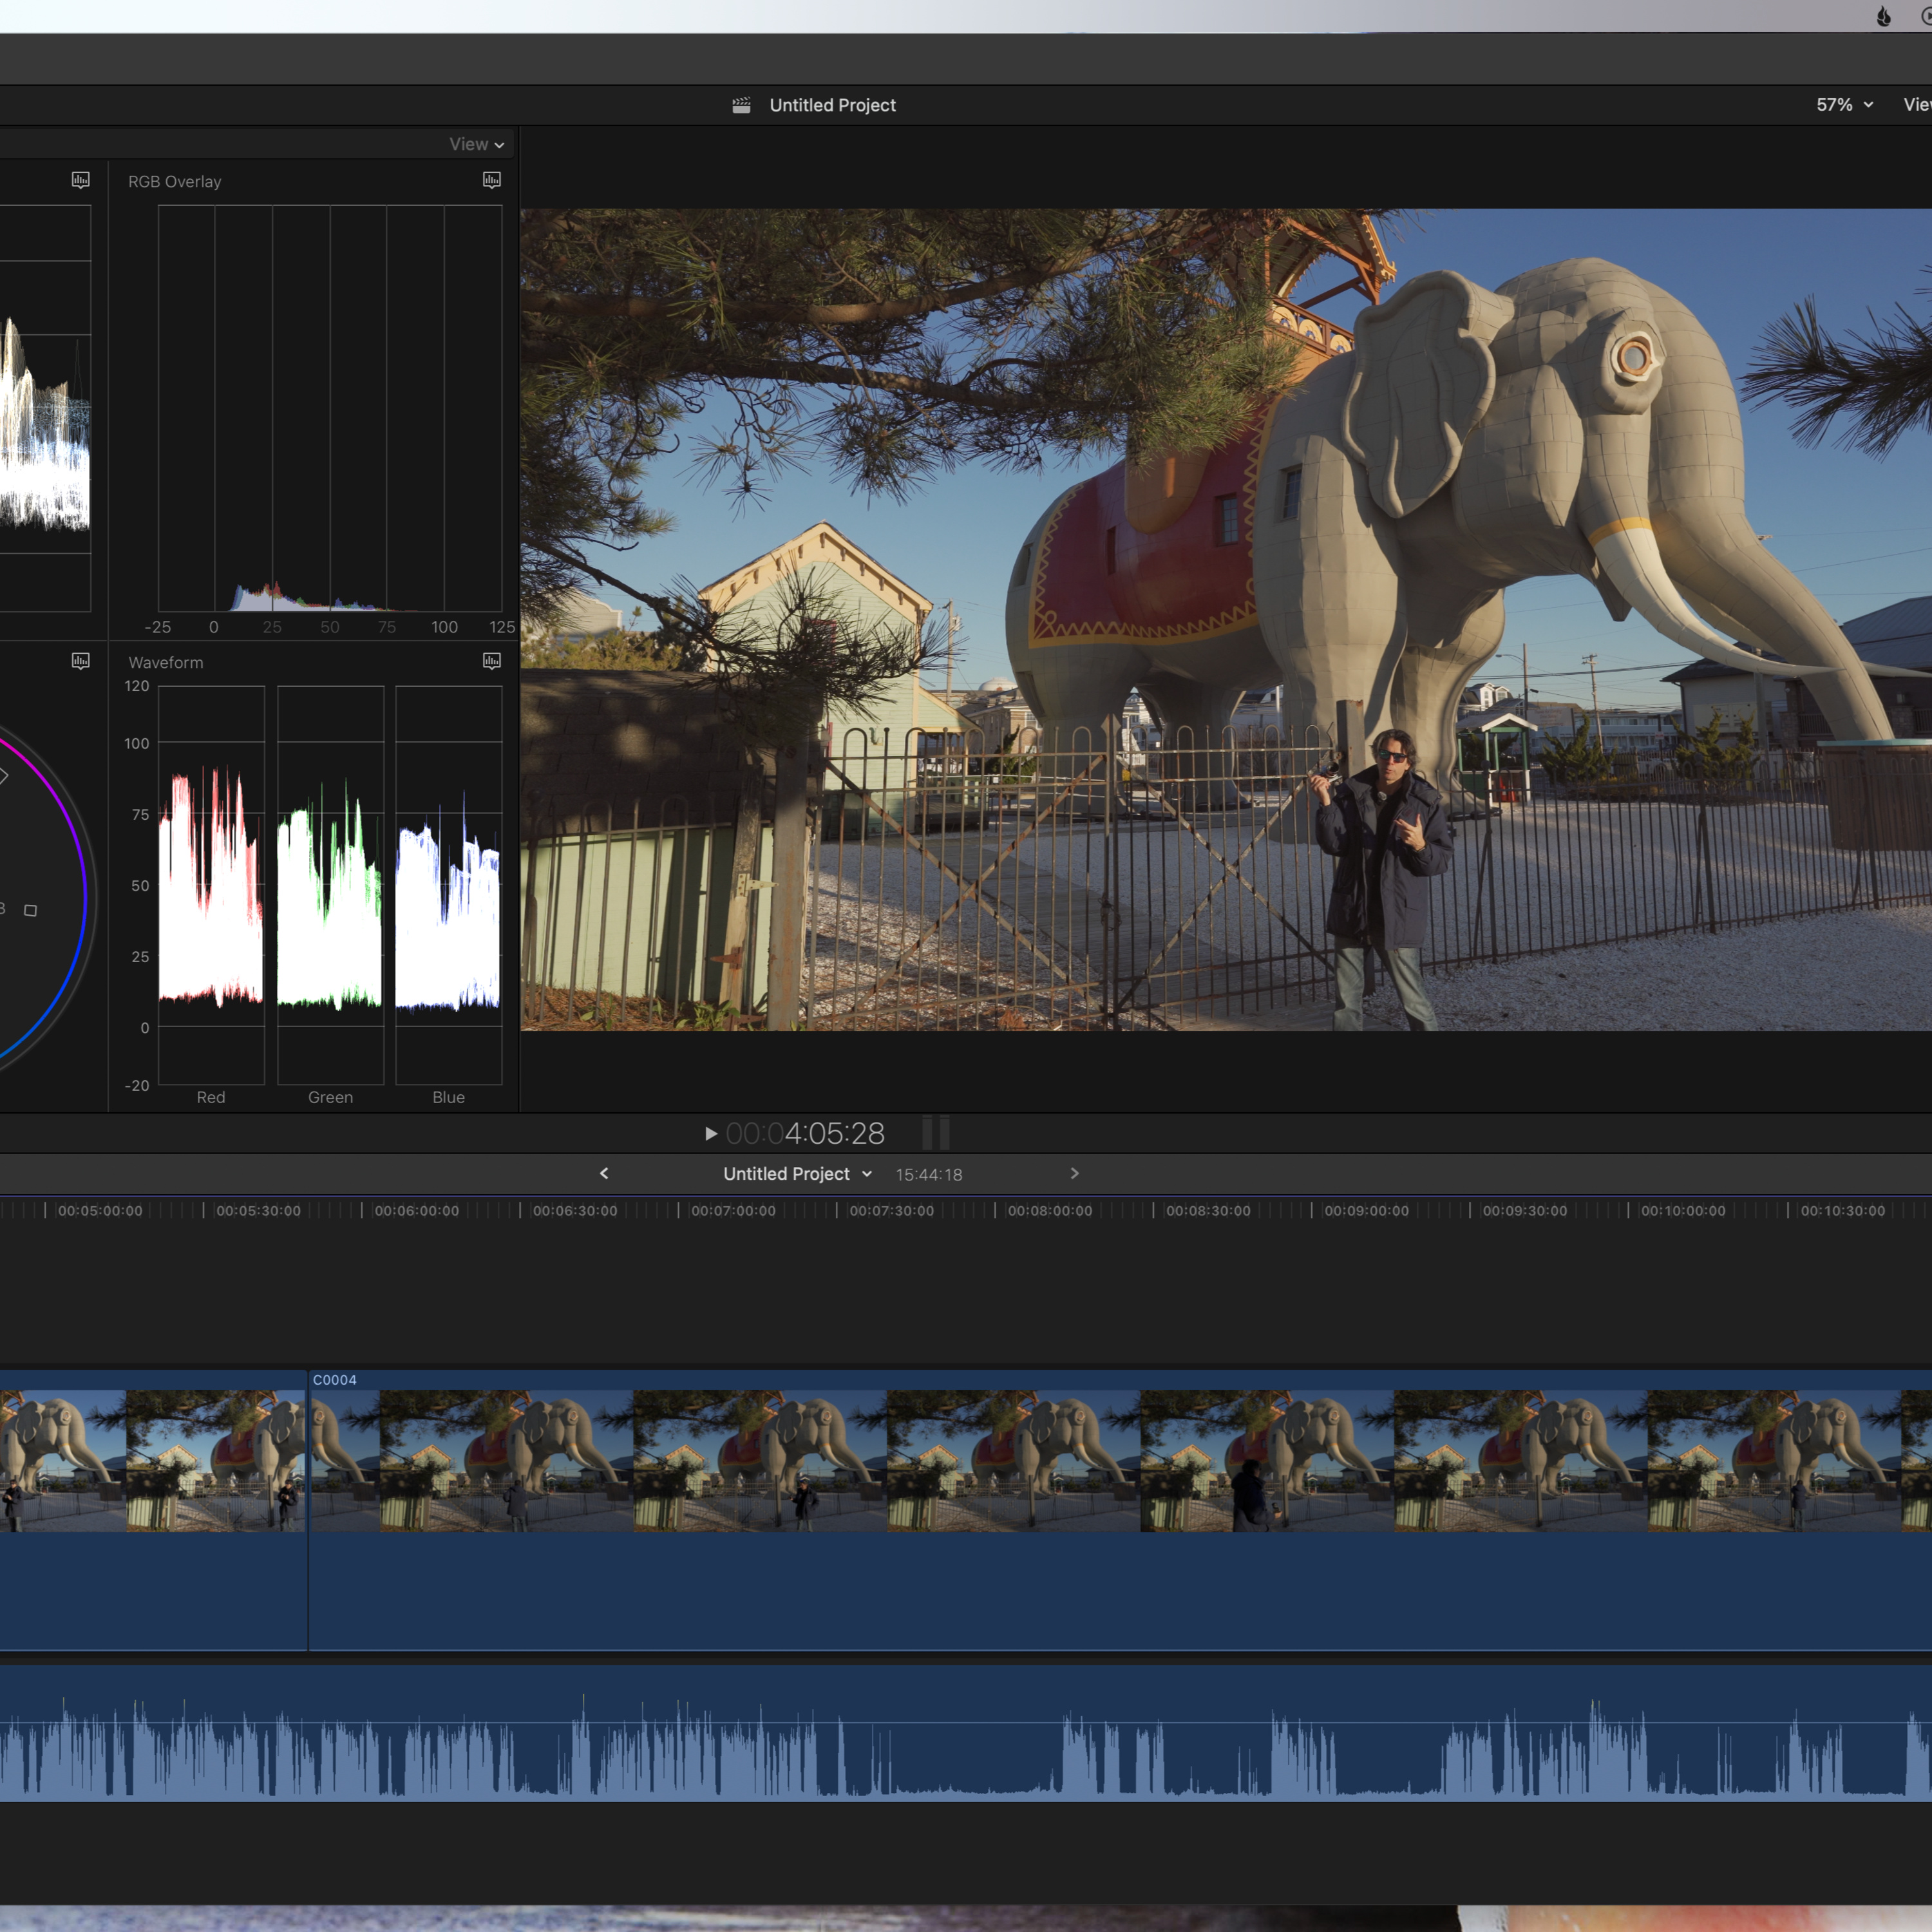Image resolution: width=1932 pixels, height=1932 pixels.
Task: Open settings icon of the vectorscope panel
Action: (x=81, y=661)
